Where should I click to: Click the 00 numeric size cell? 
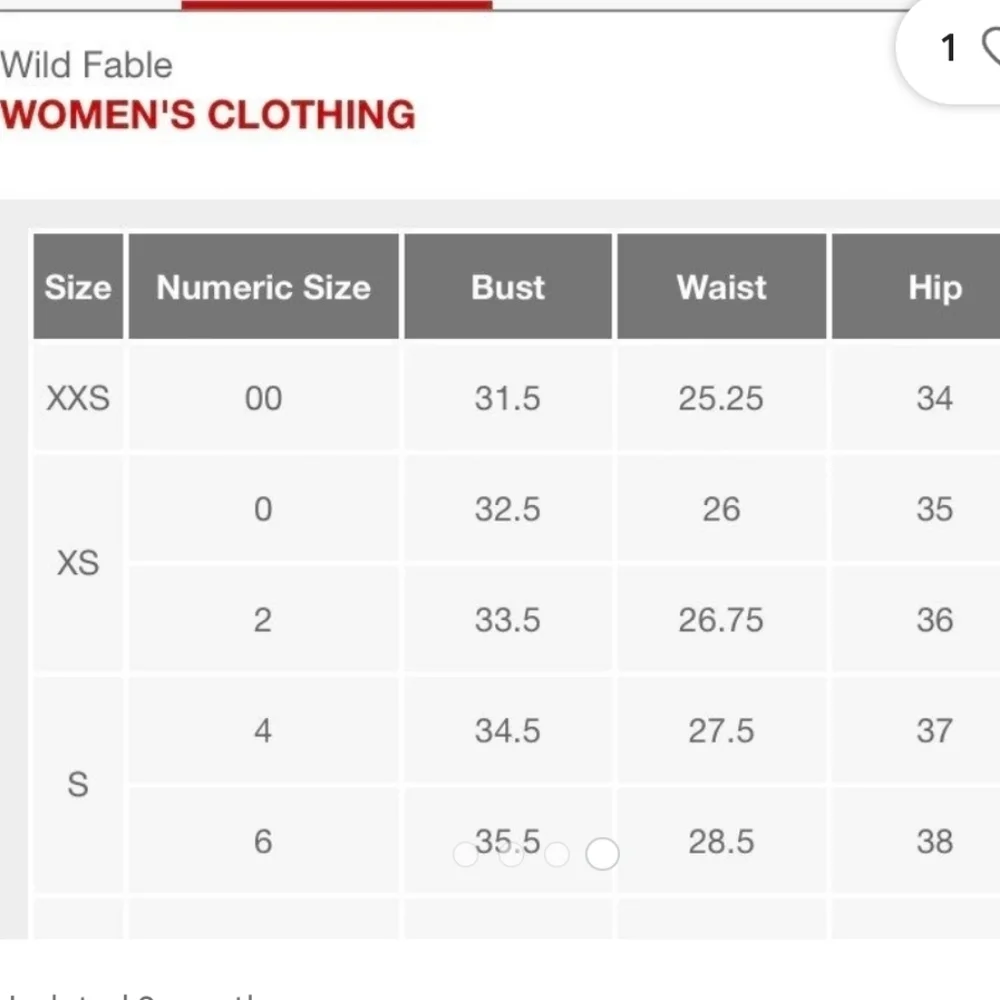coord(263,398)
